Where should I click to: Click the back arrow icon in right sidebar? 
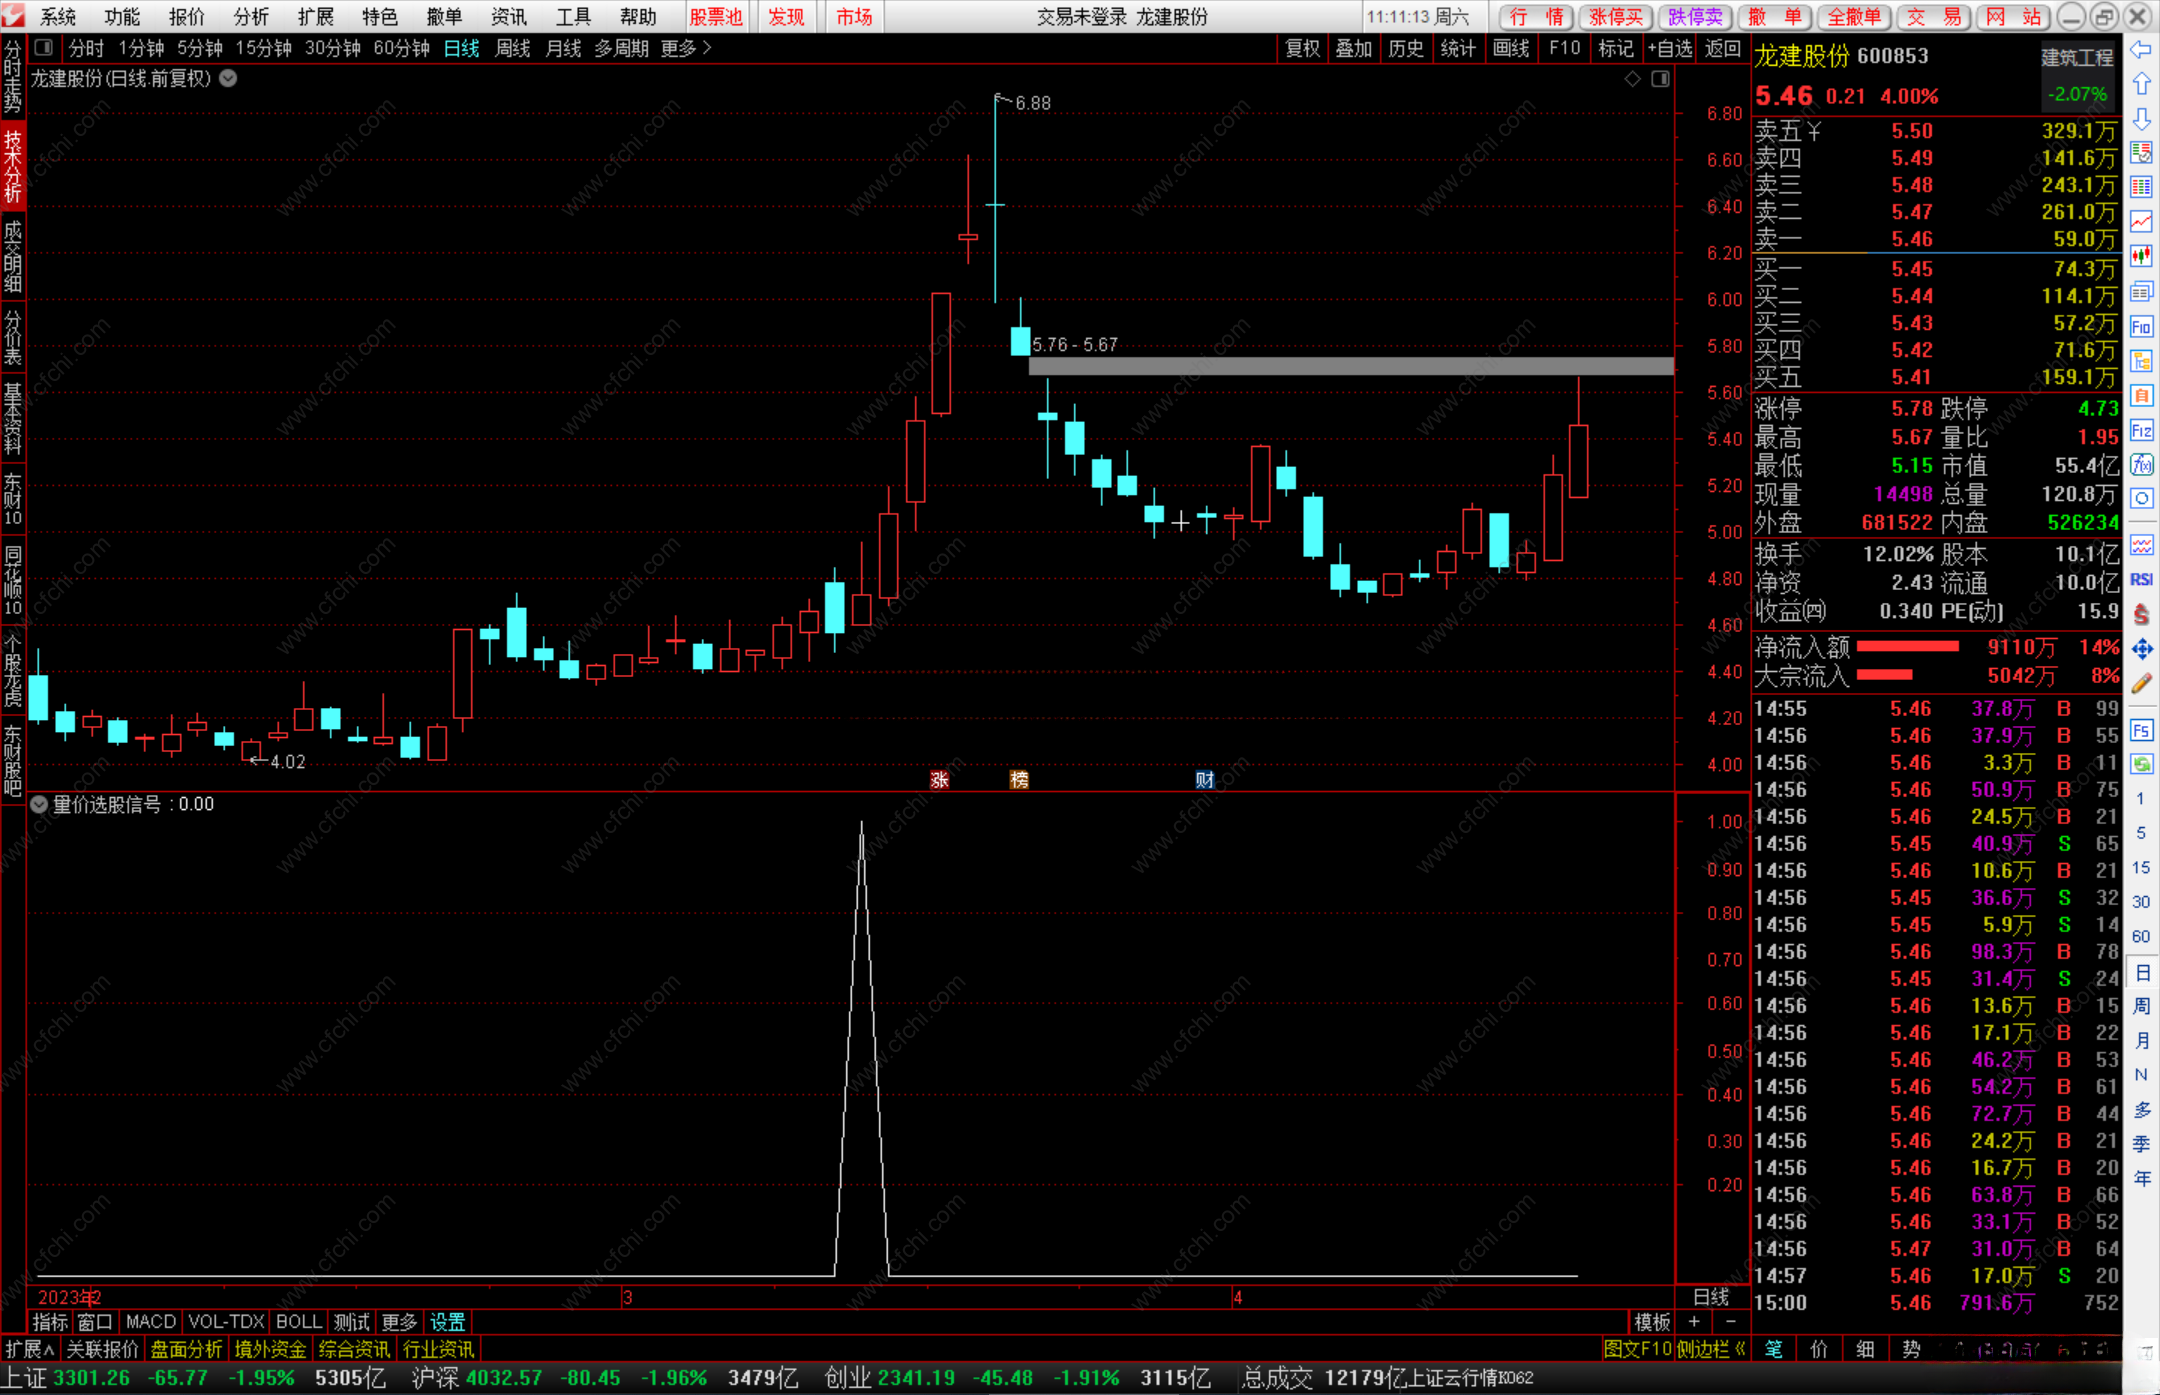tap(2141, 49)
